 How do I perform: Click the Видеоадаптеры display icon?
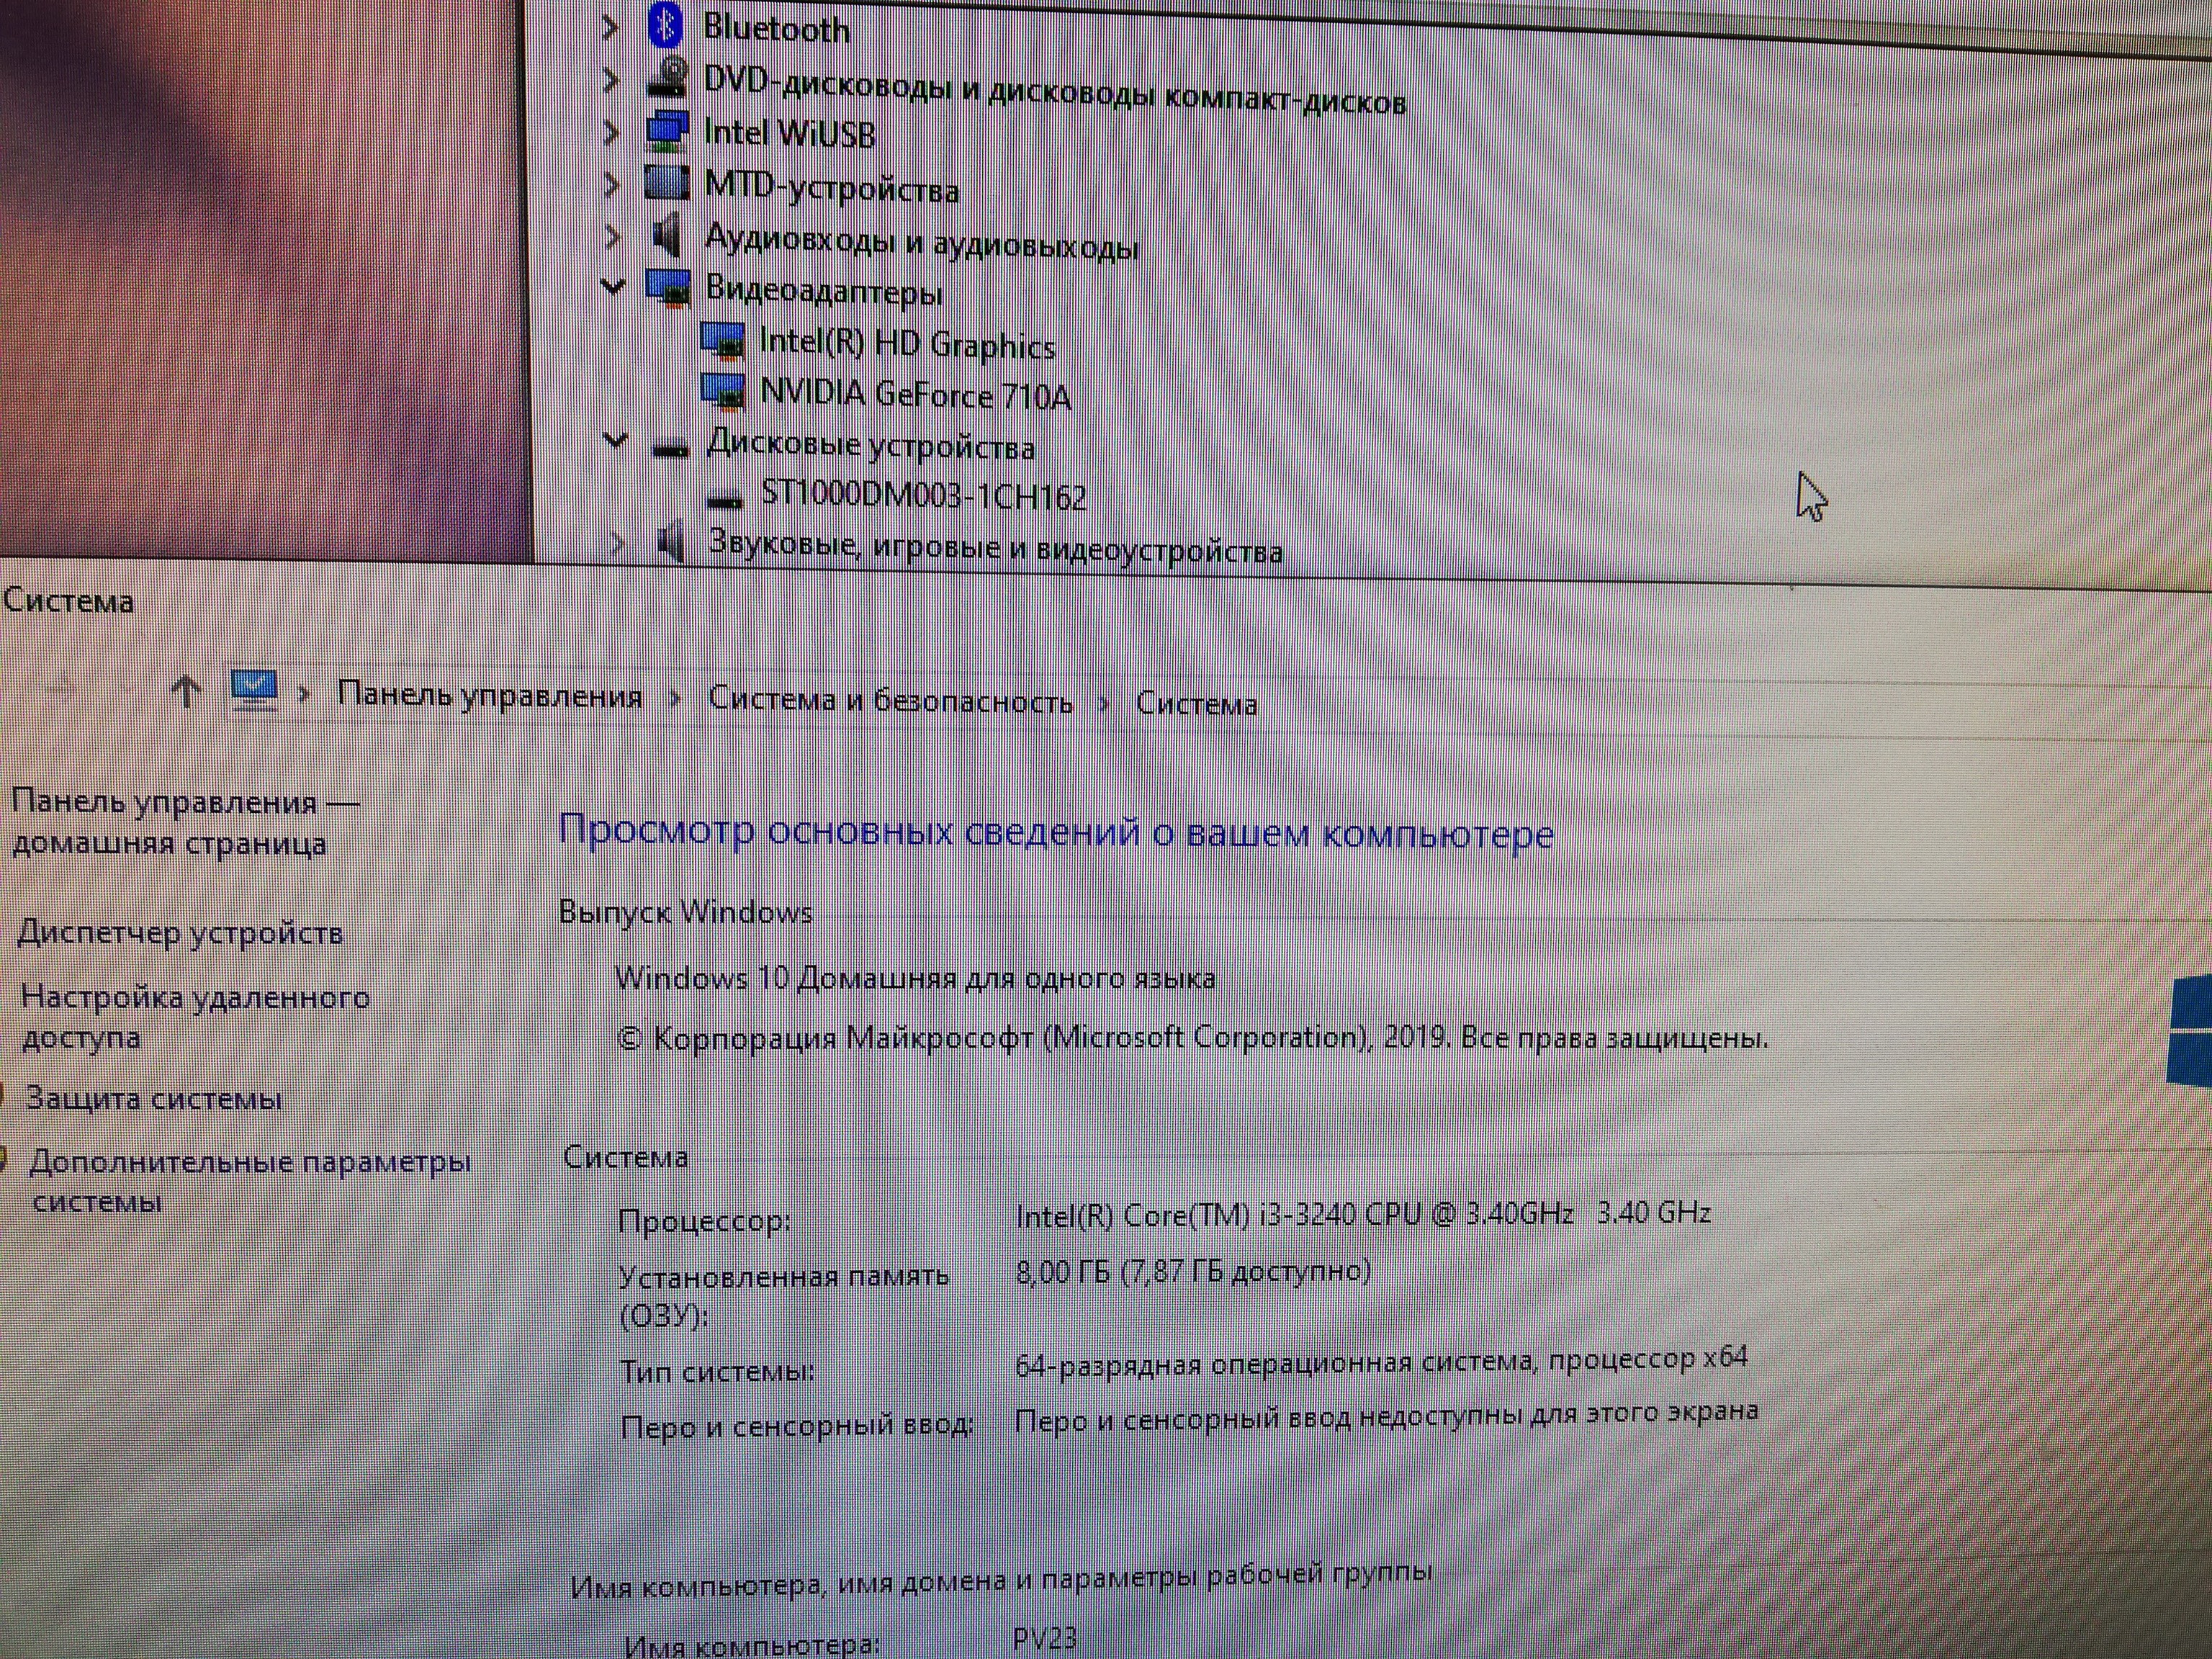(668, 288)
